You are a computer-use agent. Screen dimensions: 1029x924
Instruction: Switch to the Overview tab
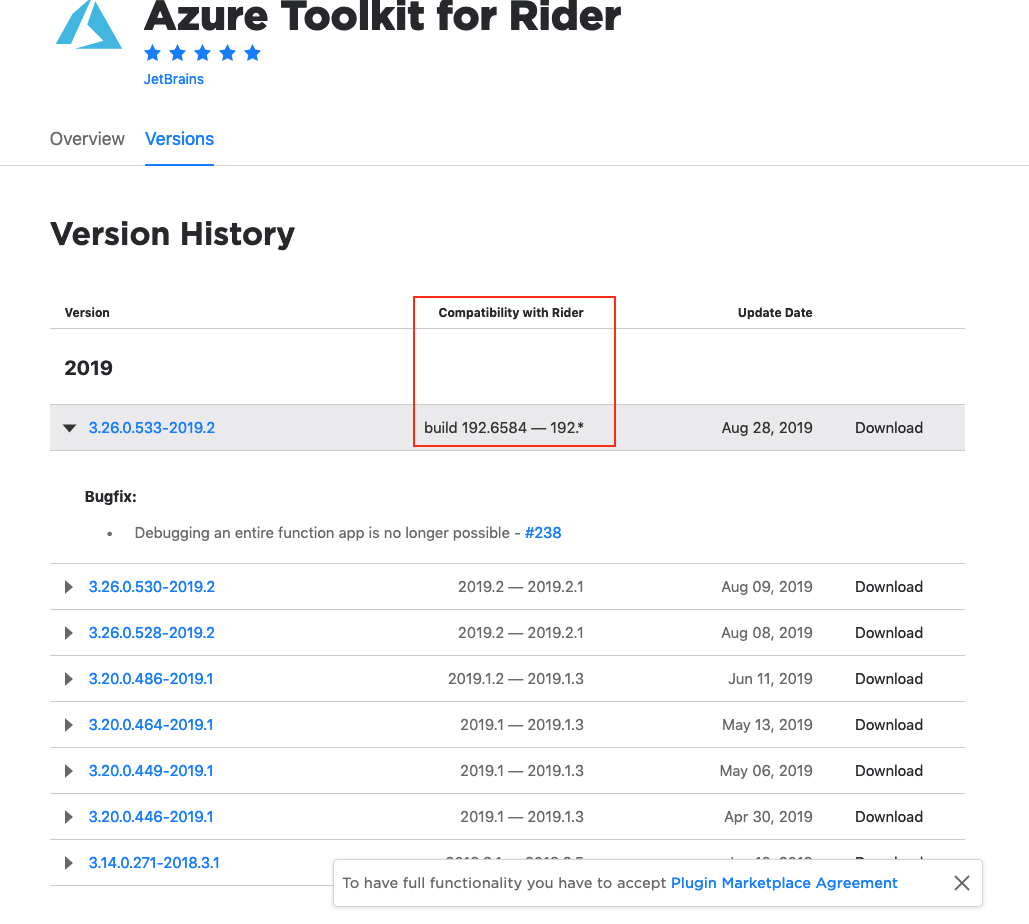pos(87,139)
